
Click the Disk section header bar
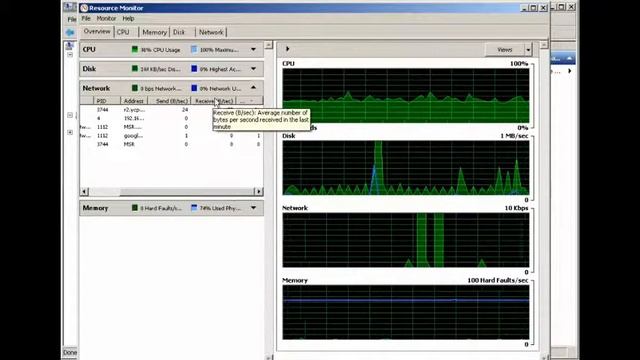pyautogui.click(x=171, y=69)
